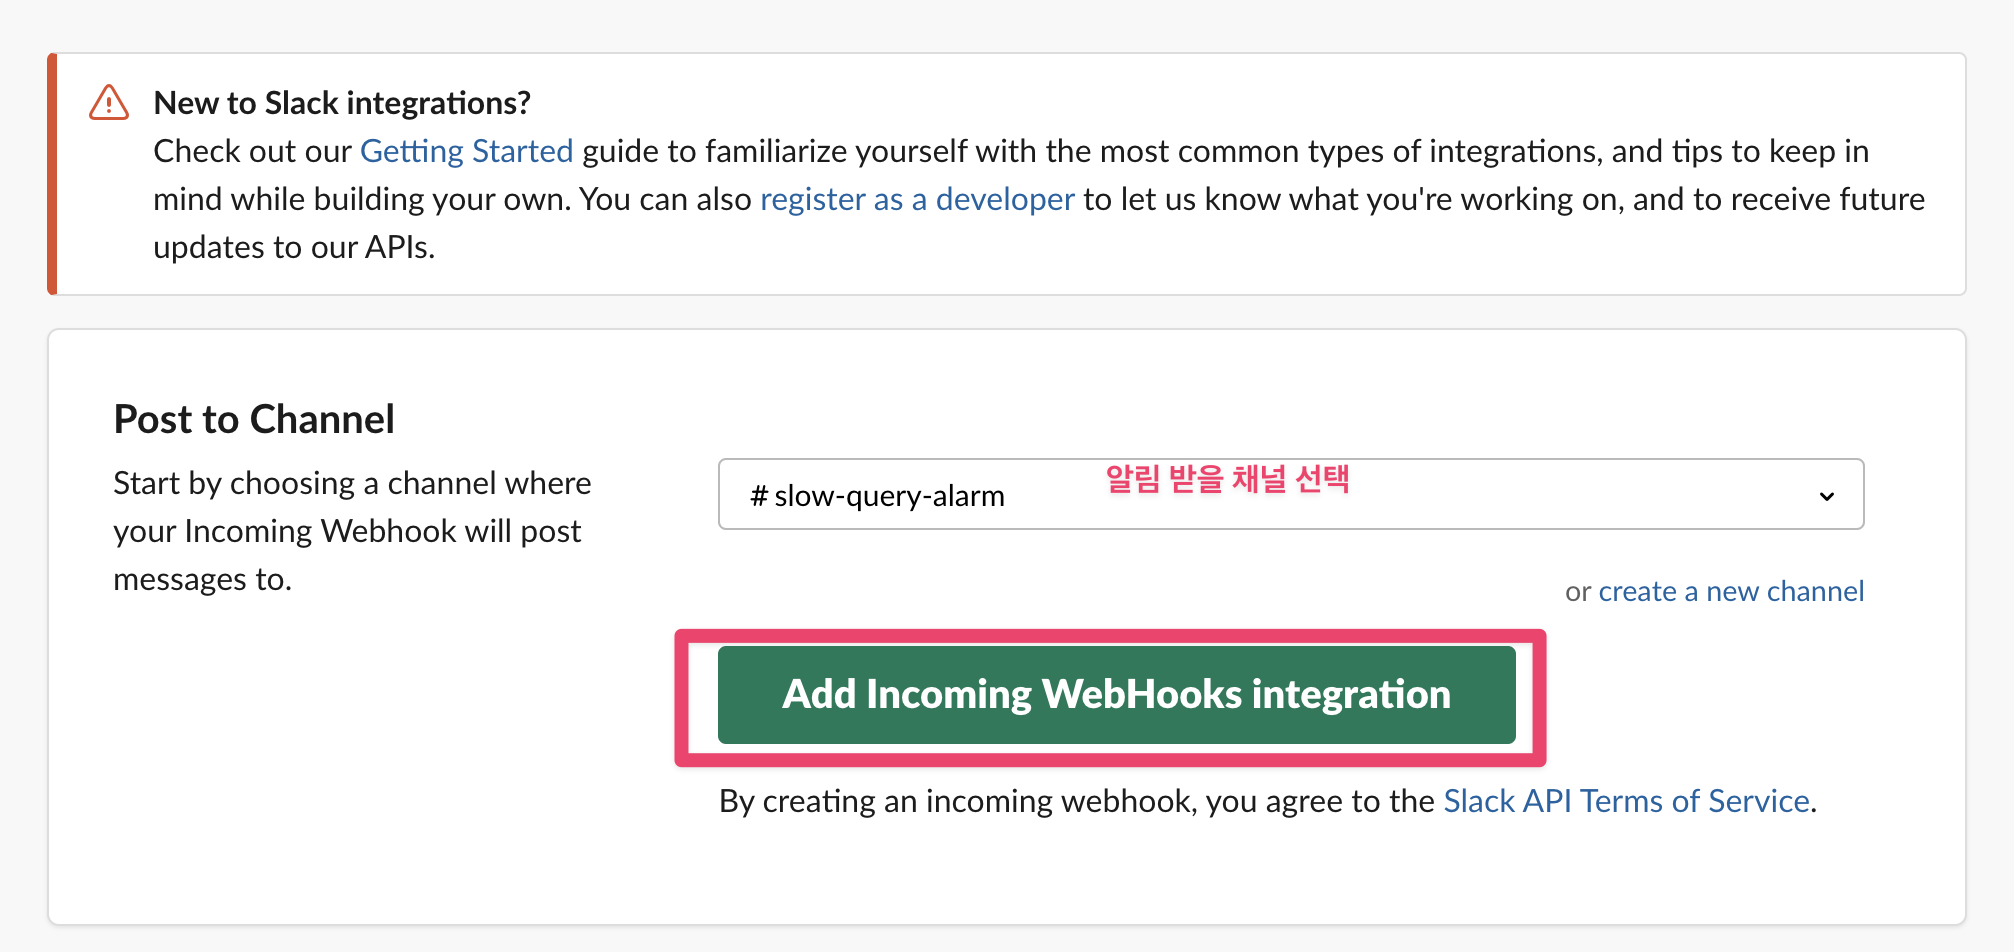Screen dimensions: 2014x952
Task: Click the orange warning triangle icon
Action: (109, 102)
